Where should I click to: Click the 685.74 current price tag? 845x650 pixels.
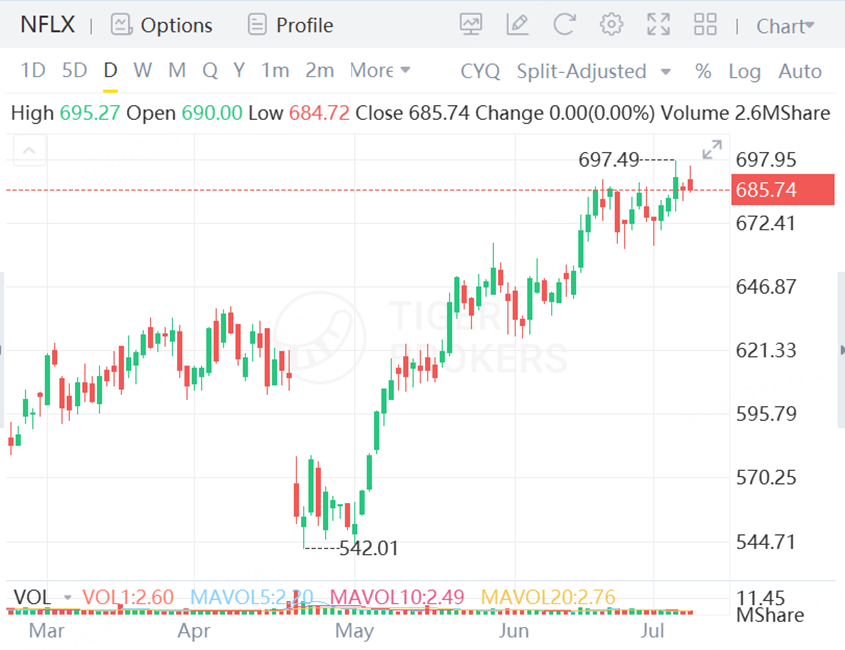pos(782,190)
